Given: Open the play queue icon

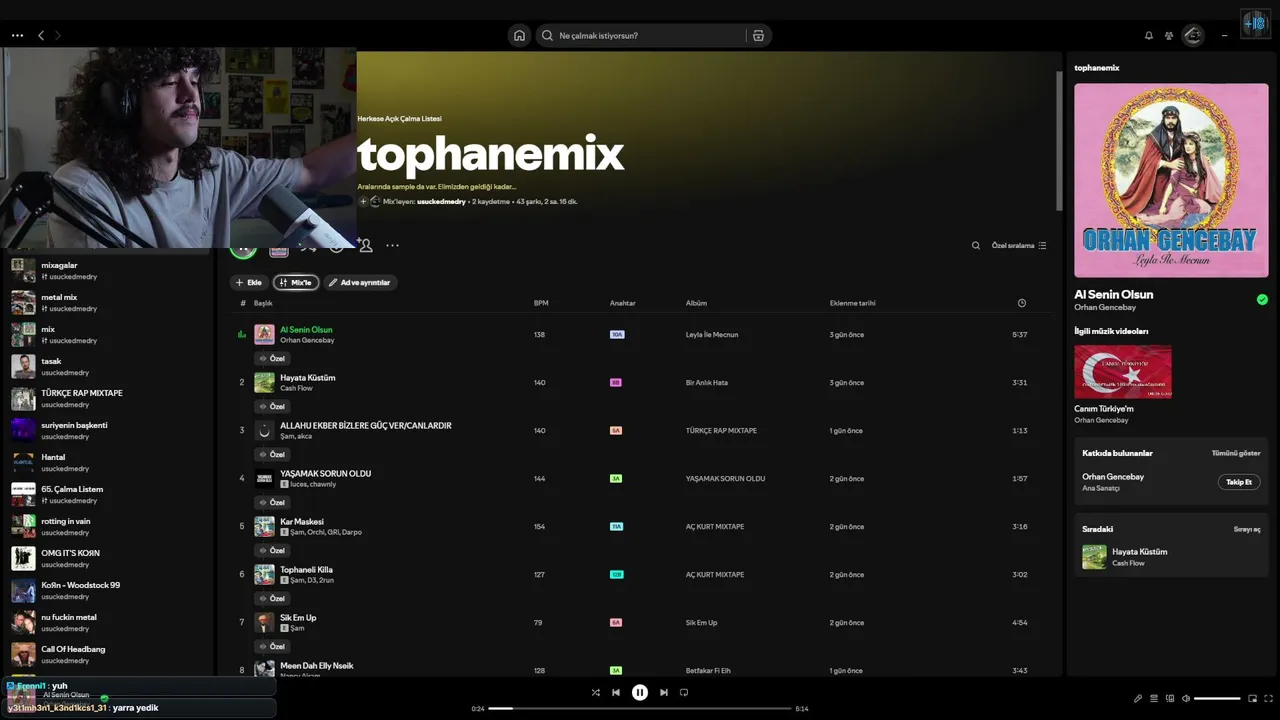Looking at the screenshot, I should (1154, 698).
